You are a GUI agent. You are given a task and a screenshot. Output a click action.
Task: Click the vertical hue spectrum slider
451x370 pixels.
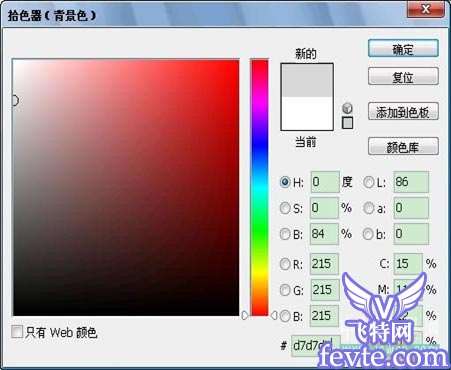260,187
